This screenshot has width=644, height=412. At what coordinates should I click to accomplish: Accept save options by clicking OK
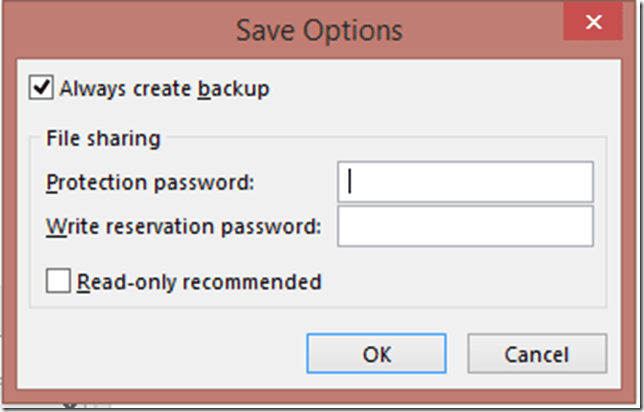[377, 354]
